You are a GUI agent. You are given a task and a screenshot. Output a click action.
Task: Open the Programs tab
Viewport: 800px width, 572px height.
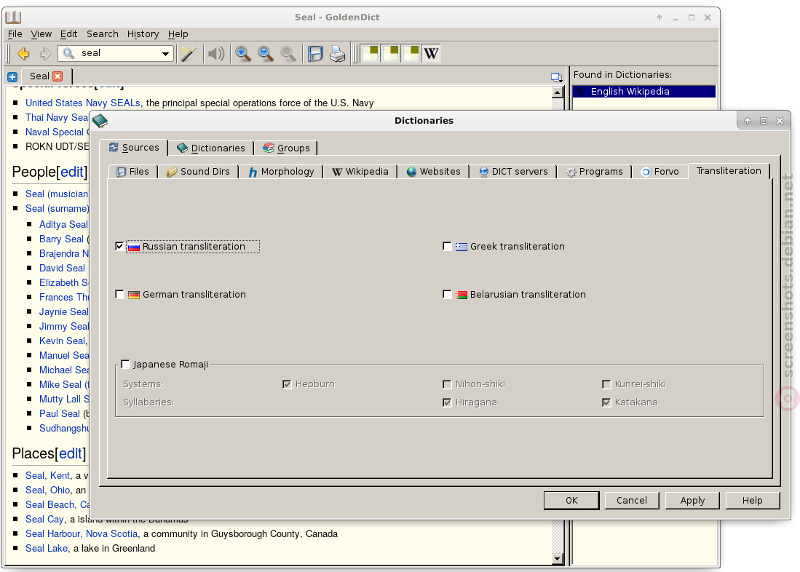(x=594, y=171)
